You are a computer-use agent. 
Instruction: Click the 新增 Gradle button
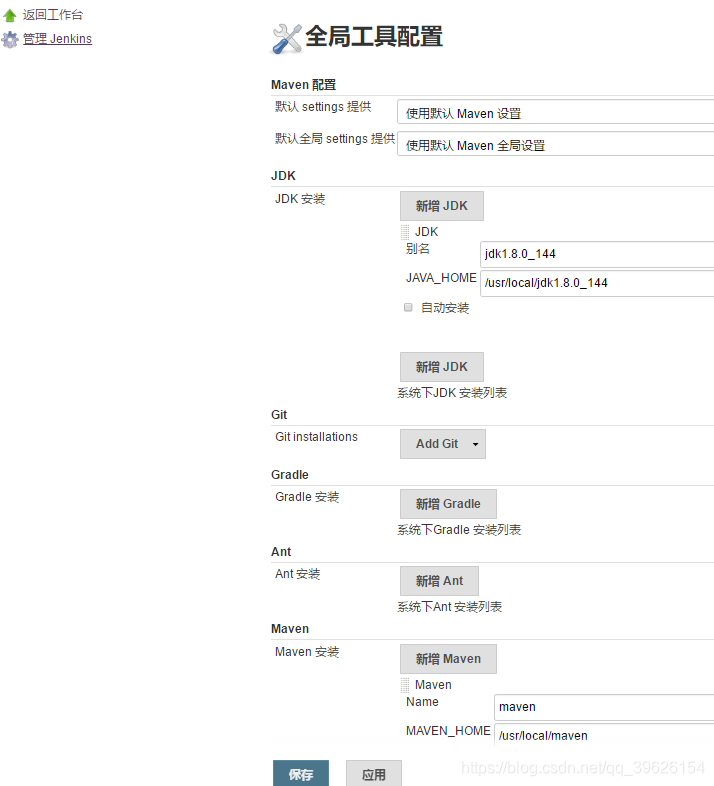[x=448, y=504]
